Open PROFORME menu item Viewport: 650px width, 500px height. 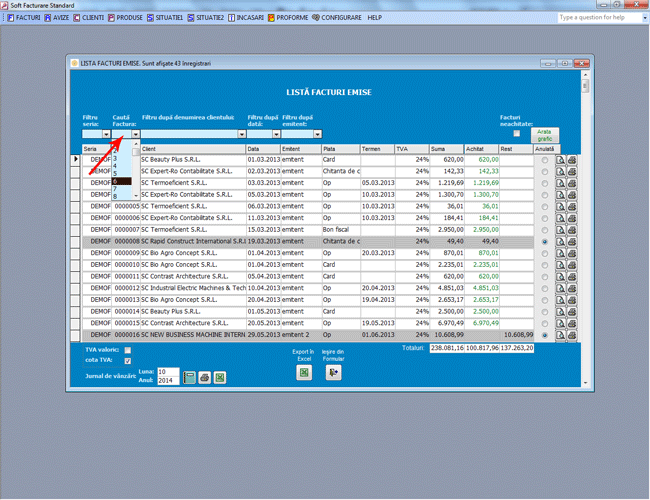pyautogui.click(x=288, y=18)
